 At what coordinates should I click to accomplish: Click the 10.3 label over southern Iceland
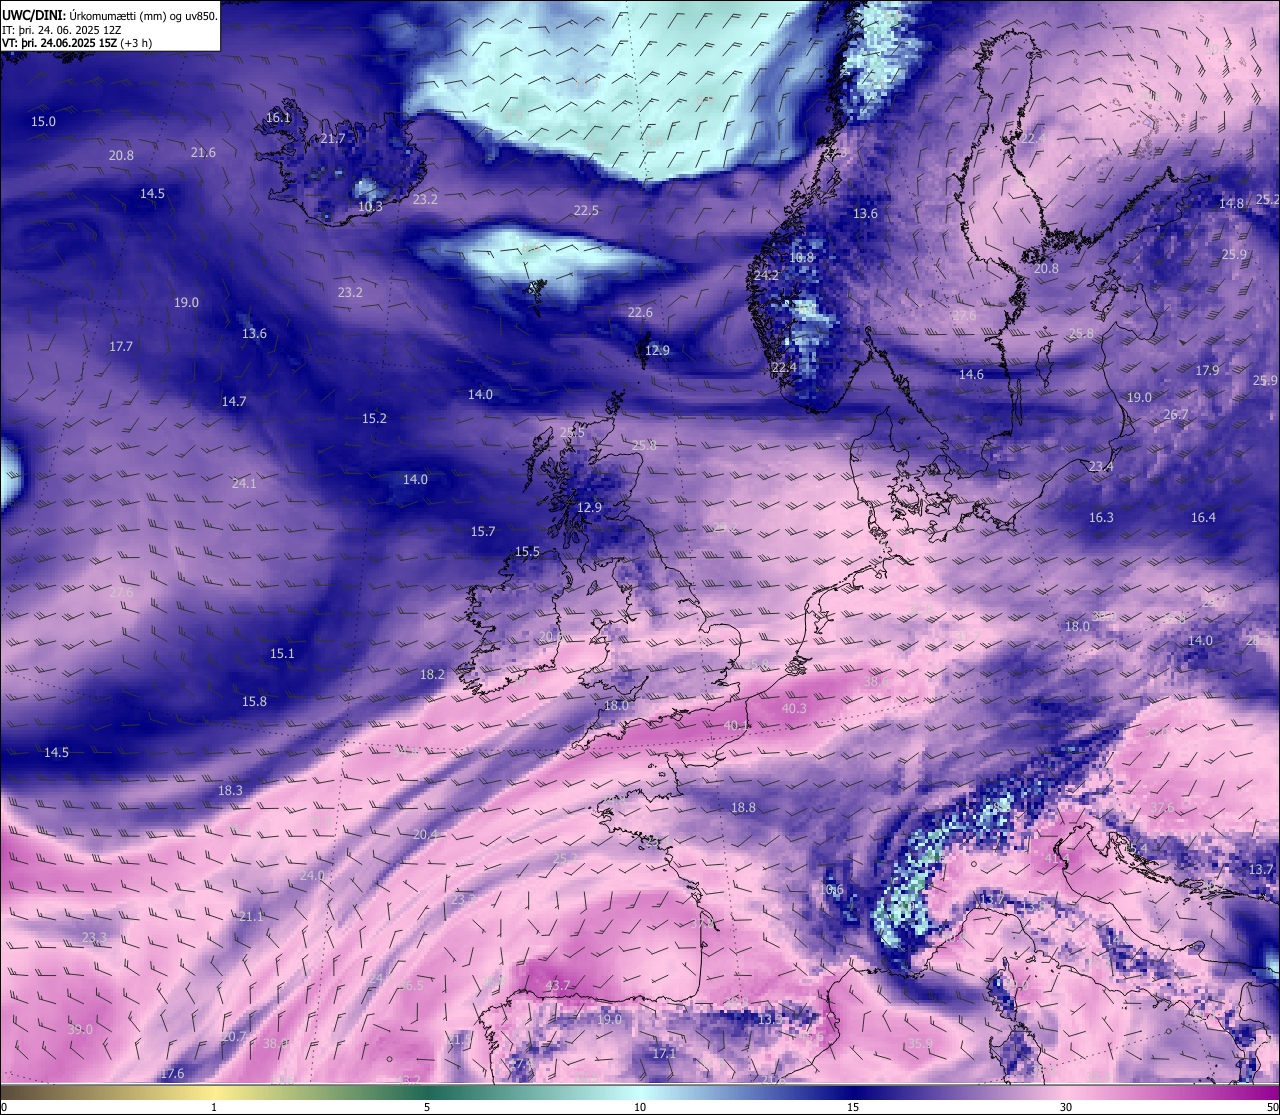pyautogui.click(x=370, y=207)
